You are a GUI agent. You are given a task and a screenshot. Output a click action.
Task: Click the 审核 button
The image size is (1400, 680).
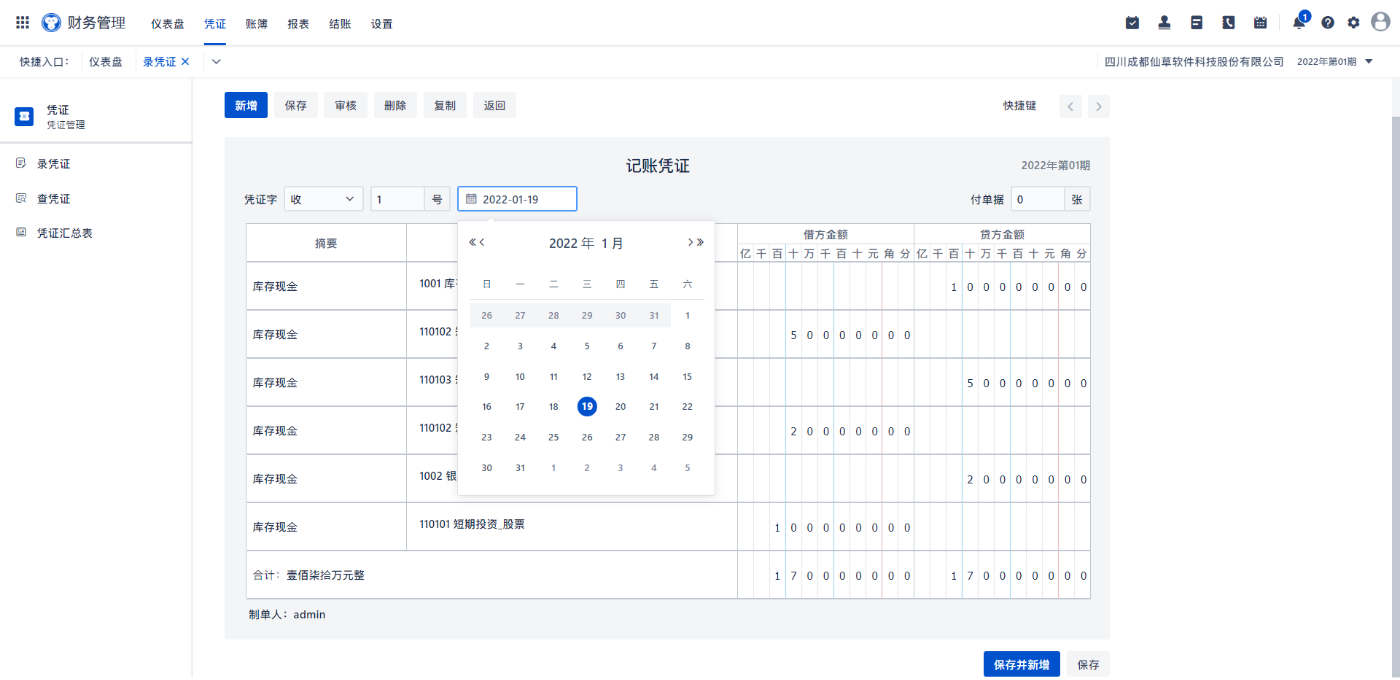coord(346,105)
